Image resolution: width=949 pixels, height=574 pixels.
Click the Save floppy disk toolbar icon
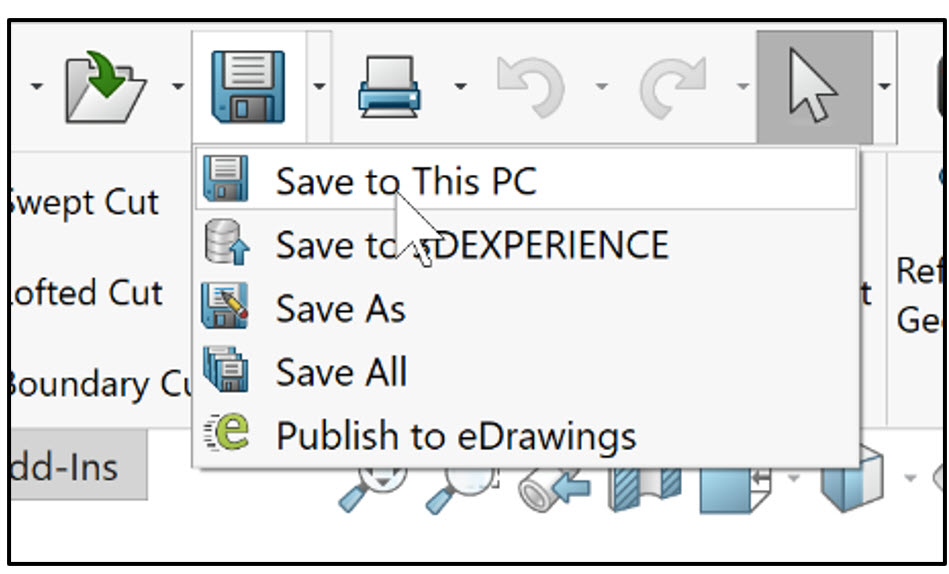click(x=248, y=87)
